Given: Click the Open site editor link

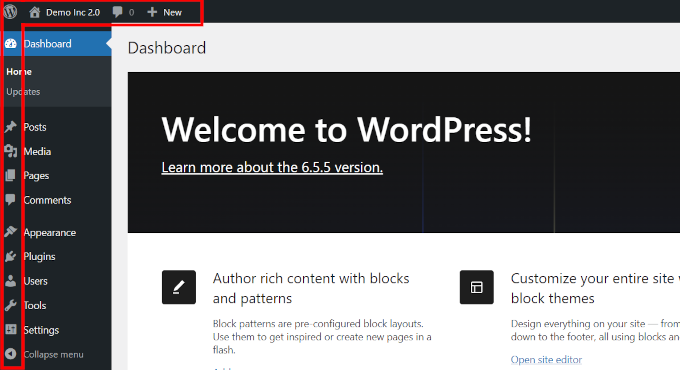Looking at the screenshot, I should [546, 360].
